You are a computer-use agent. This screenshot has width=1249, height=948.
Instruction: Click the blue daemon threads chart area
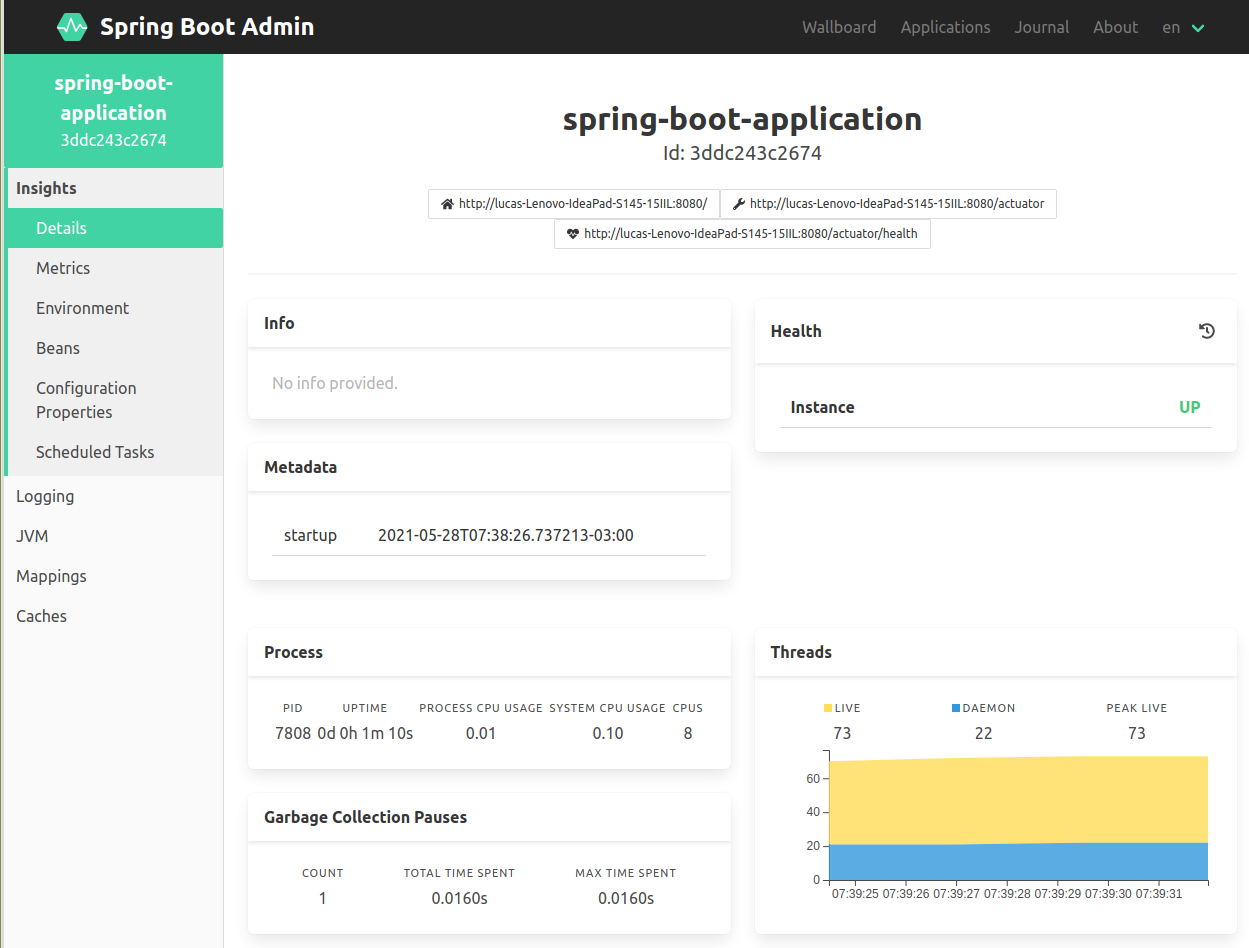(x=1018, y=862)
